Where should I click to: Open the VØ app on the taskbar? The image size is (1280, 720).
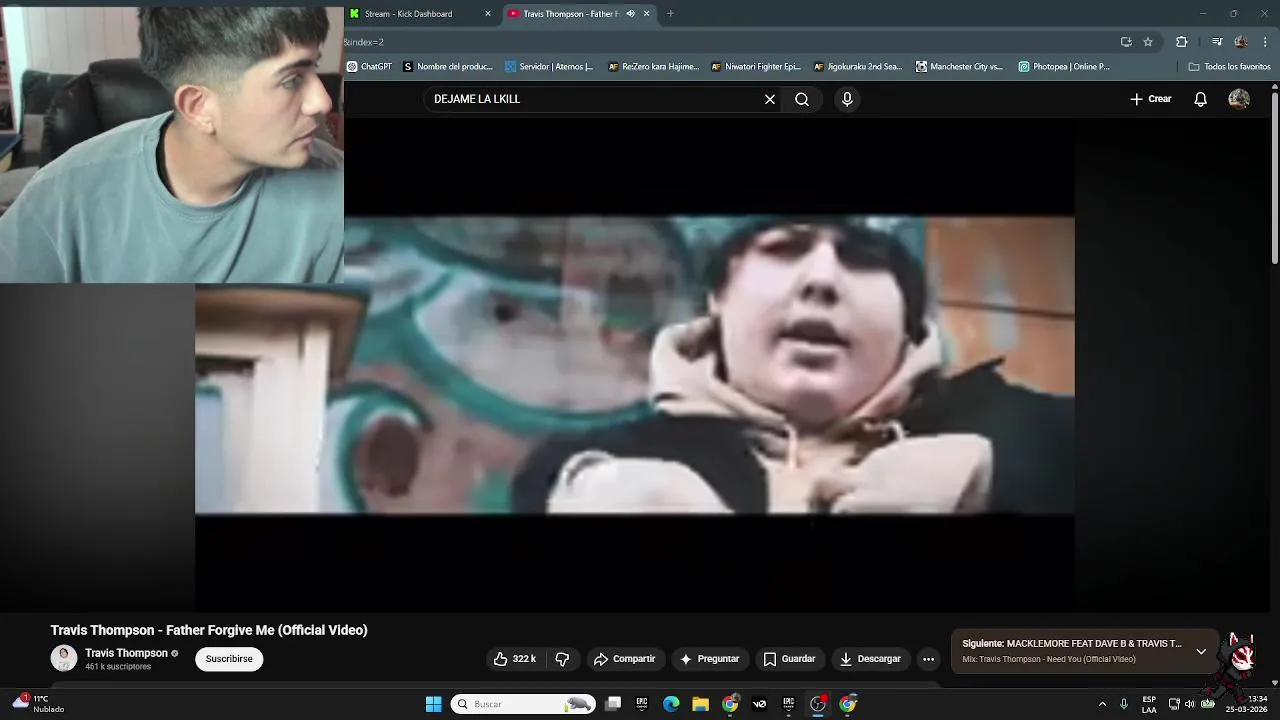[759, 704]
